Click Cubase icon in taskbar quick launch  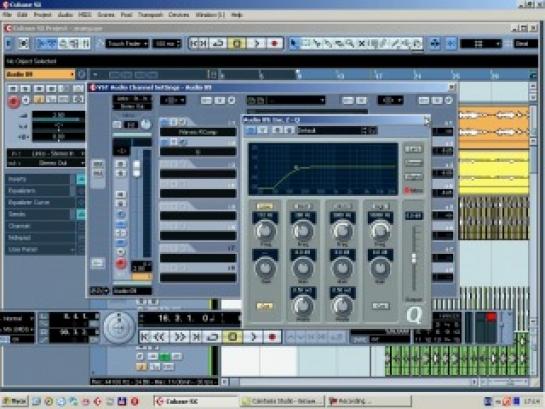pos(98,402)
